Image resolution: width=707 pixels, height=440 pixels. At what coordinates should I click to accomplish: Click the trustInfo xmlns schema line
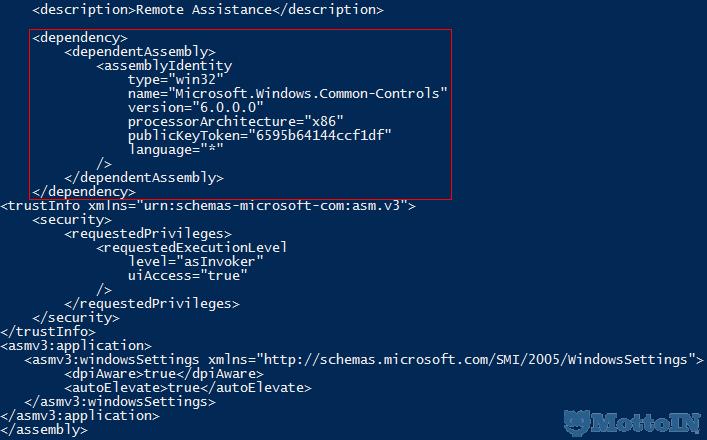[208, 205]
